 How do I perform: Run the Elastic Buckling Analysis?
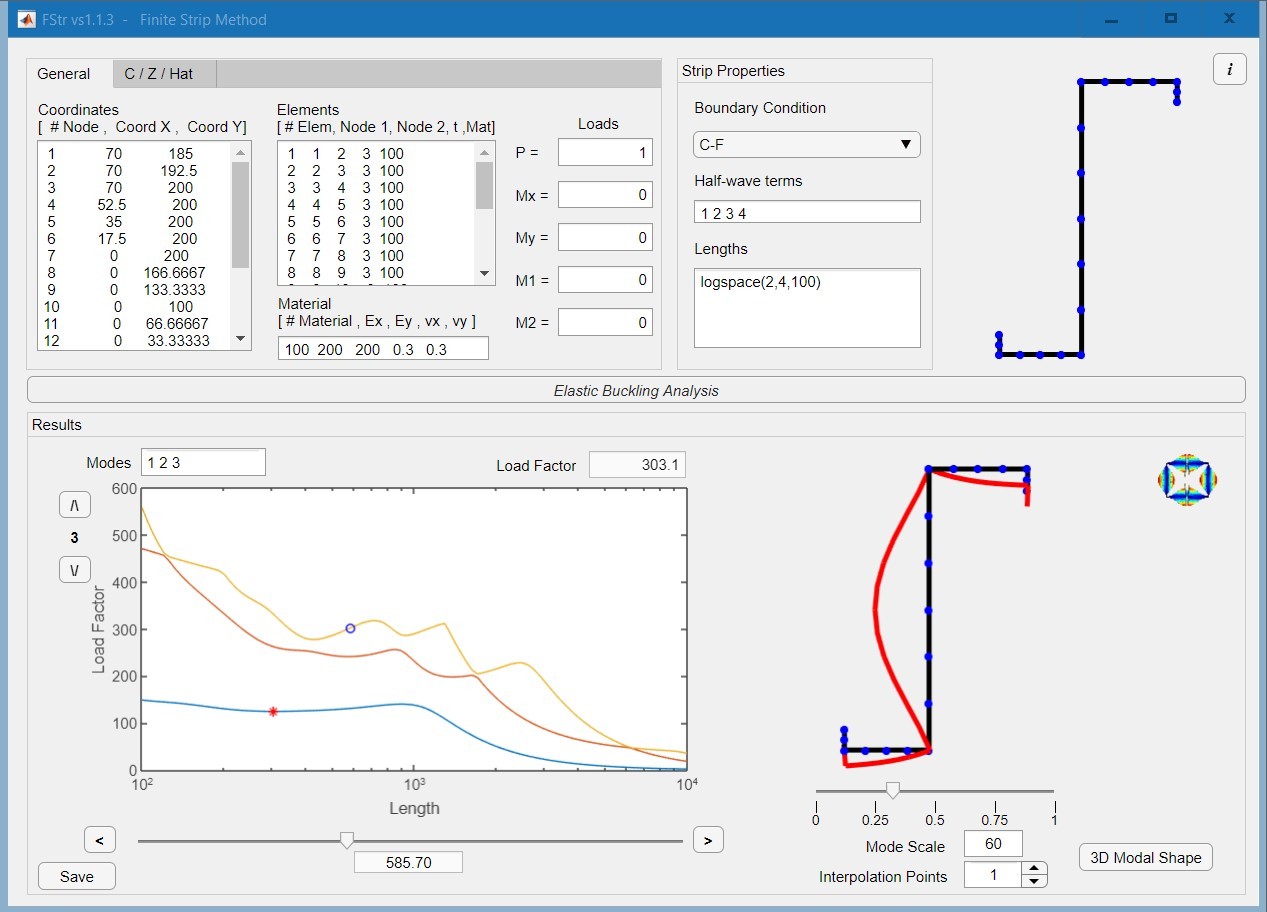click(636, 390)
